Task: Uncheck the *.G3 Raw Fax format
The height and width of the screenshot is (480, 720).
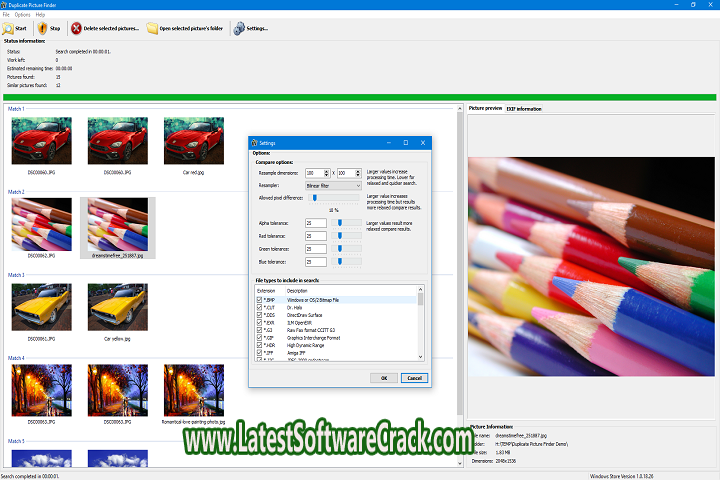Action: pyautogui.click(x=259, y=330)
